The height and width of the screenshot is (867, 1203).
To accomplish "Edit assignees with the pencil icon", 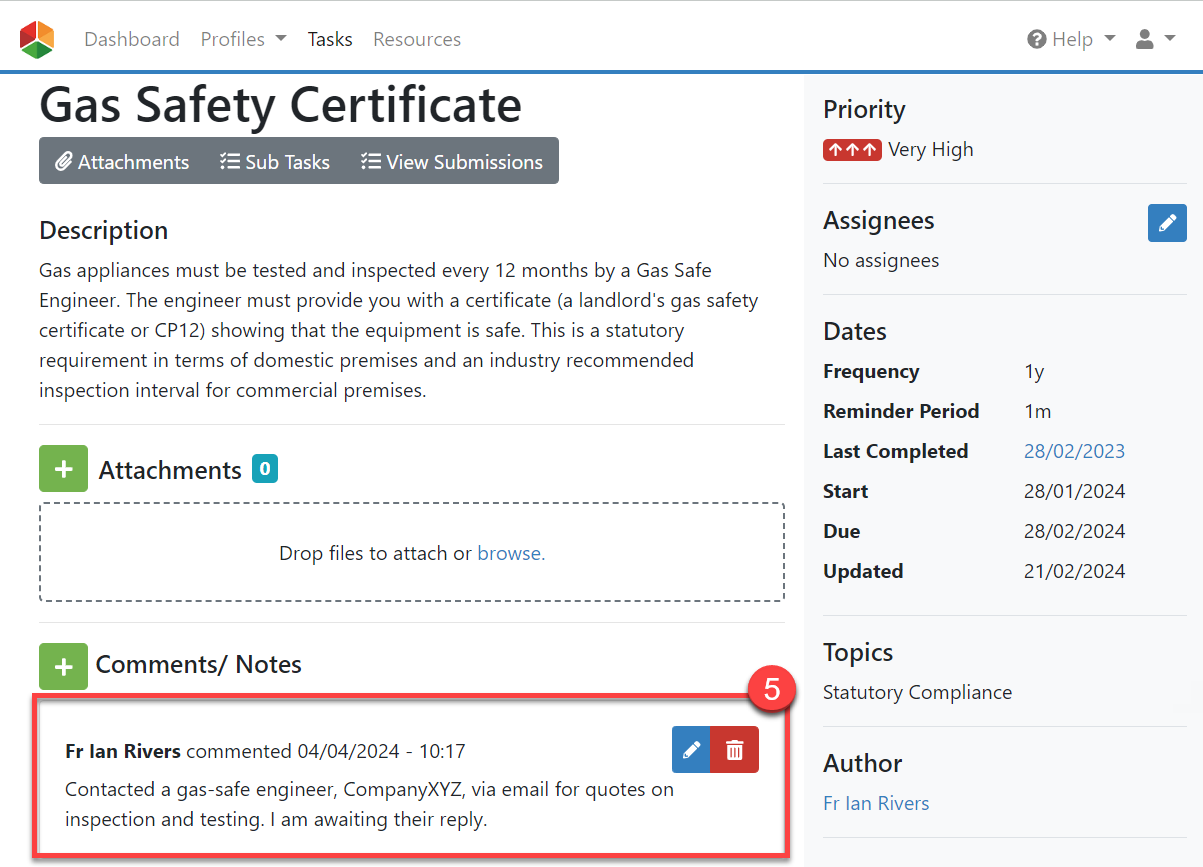I will [x=1166, y=223].
